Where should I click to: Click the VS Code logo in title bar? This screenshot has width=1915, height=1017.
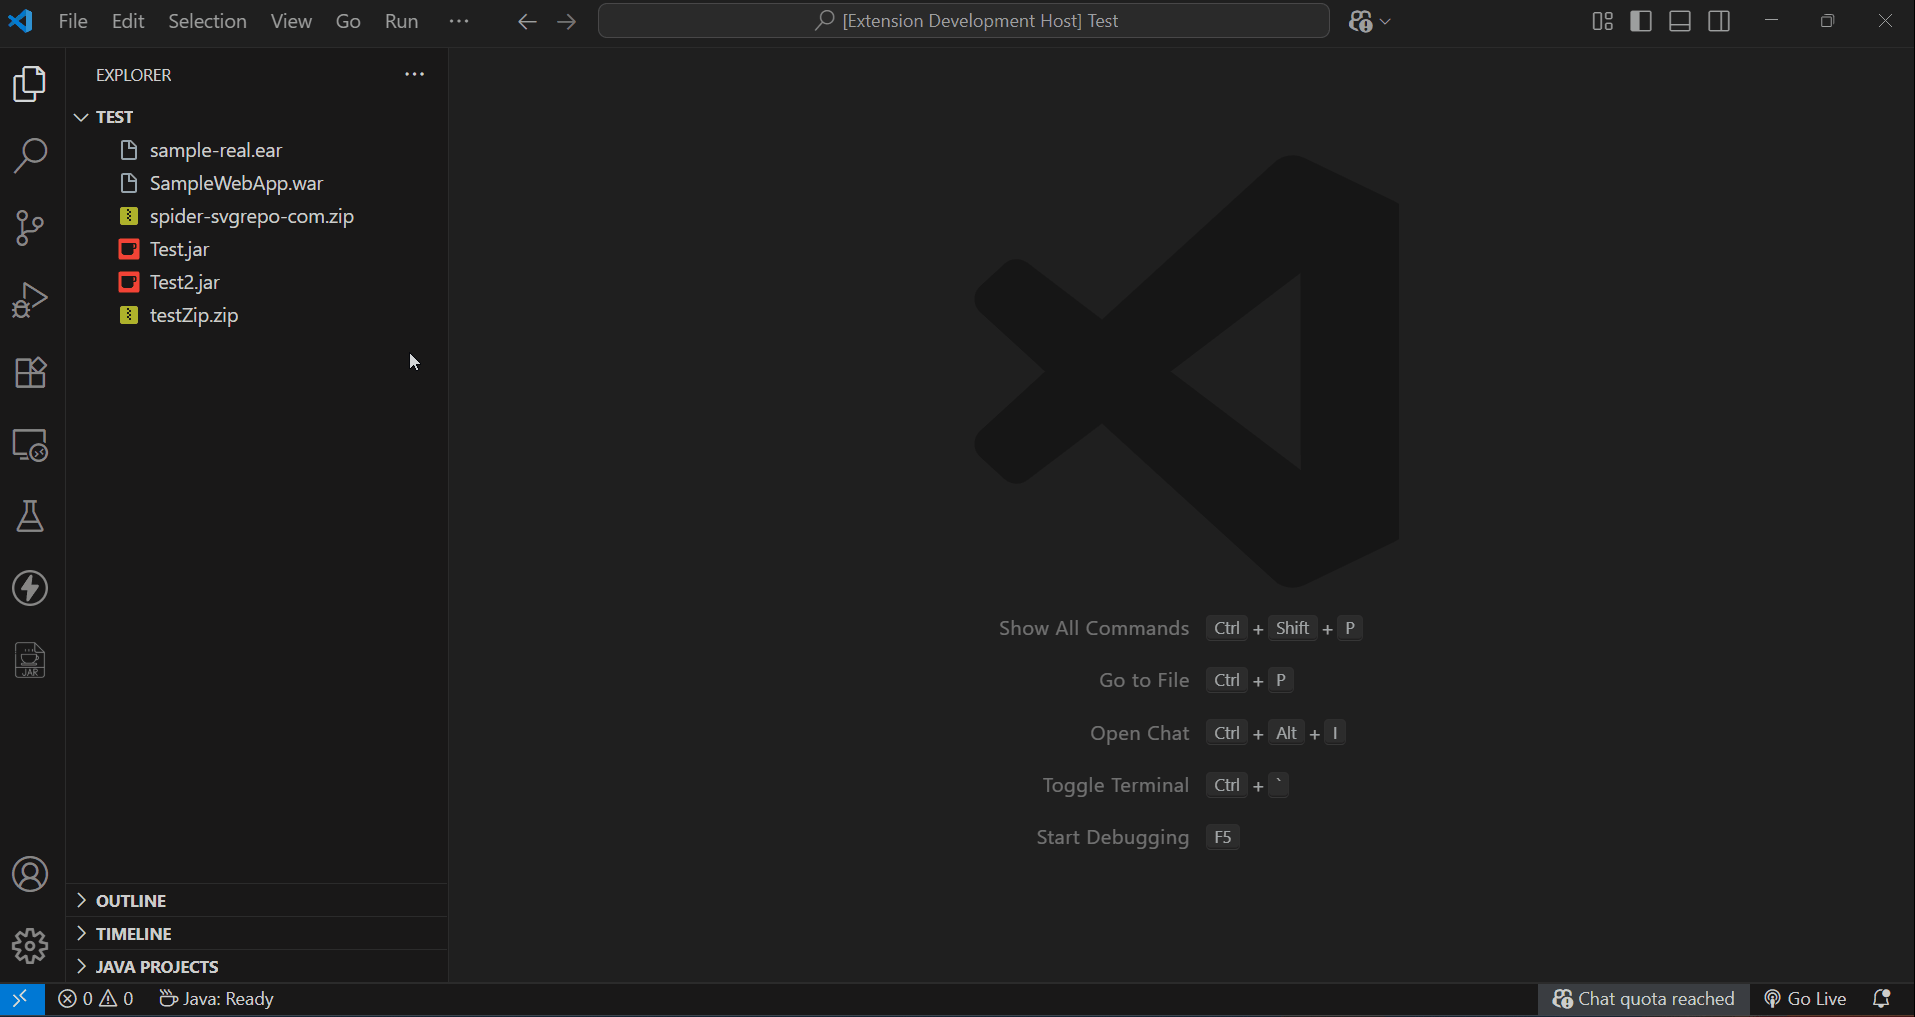tap(21, 21)
